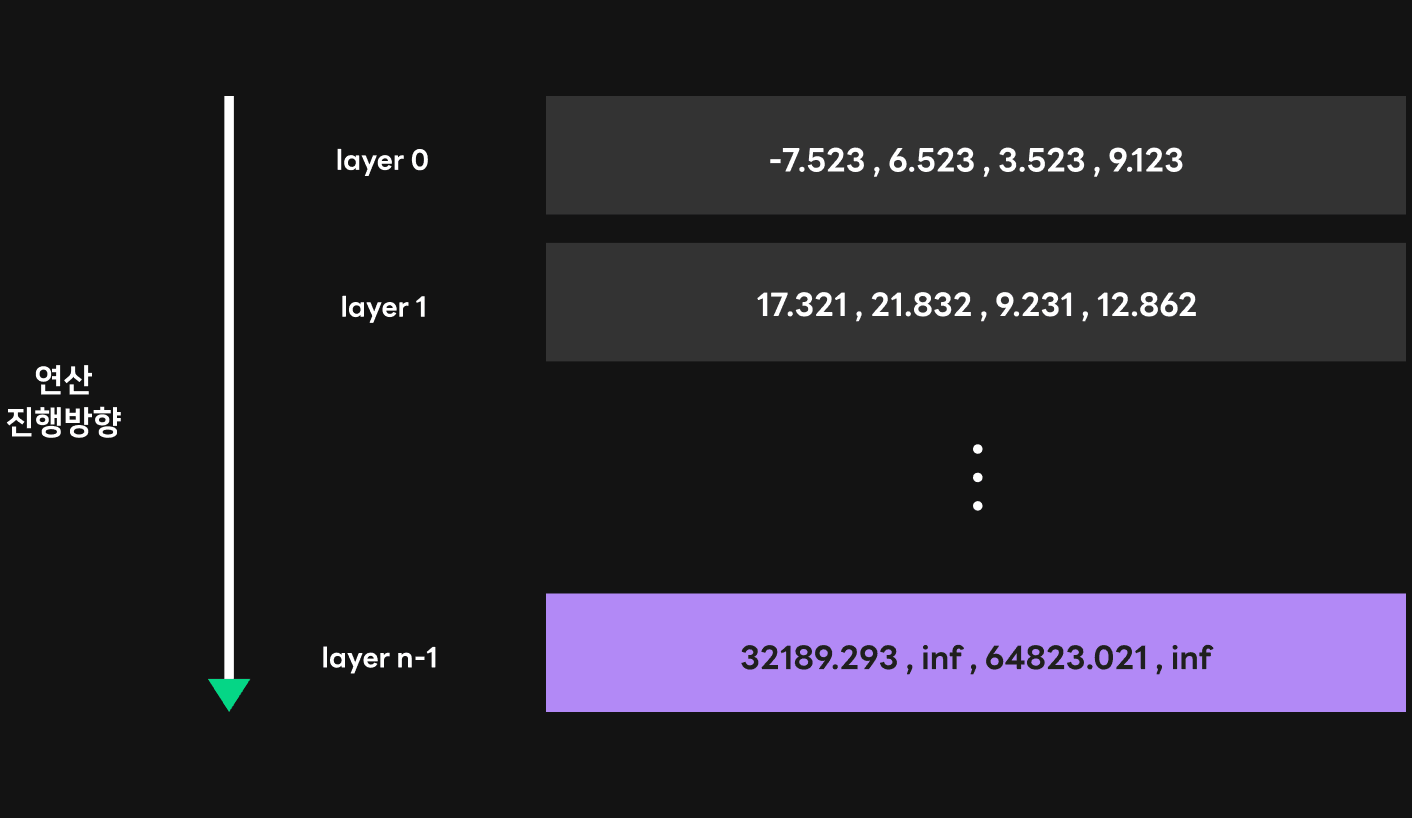This screenshot has width=1412, height=818.
Task: Select the layer n-1 label
Action: [x=380, y=658]
